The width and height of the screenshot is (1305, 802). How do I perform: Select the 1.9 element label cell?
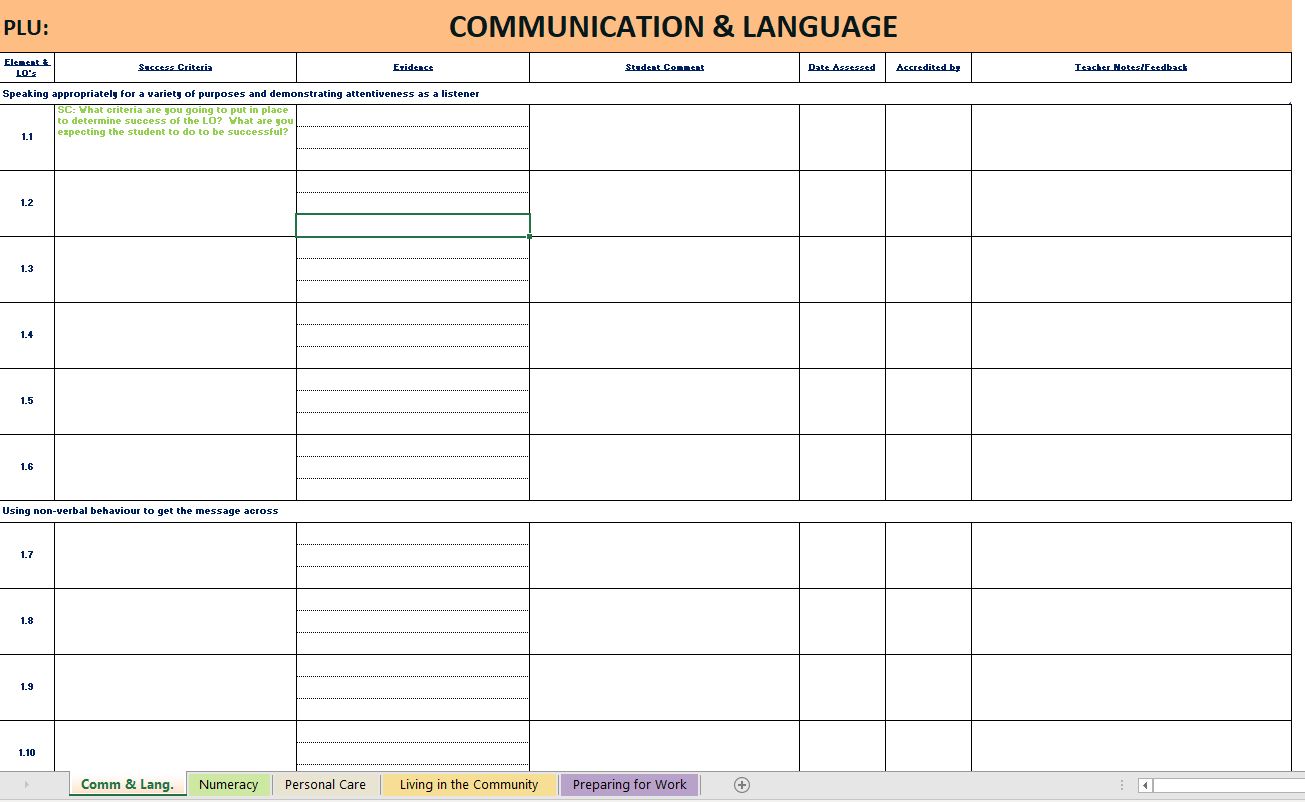(x=27, y=687)
